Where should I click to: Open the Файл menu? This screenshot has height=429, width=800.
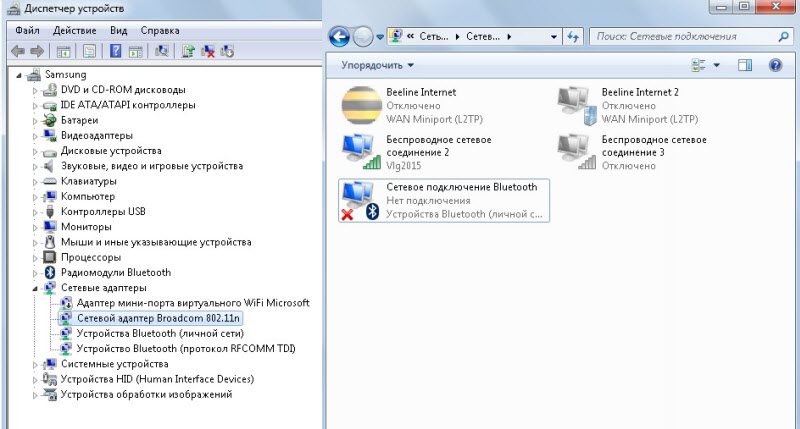click(x=27, y=31)
